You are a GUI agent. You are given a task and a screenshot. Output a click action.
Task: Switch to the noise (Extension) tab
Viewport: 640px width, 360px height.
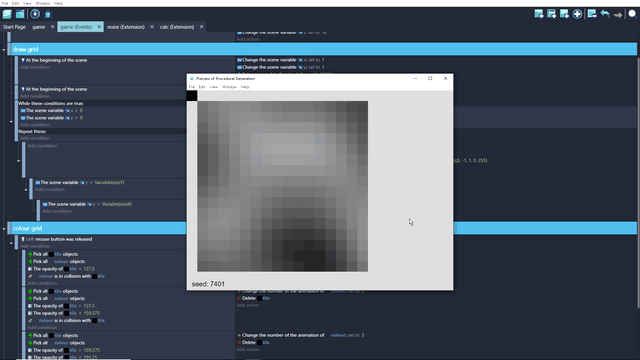click(126, 27)
